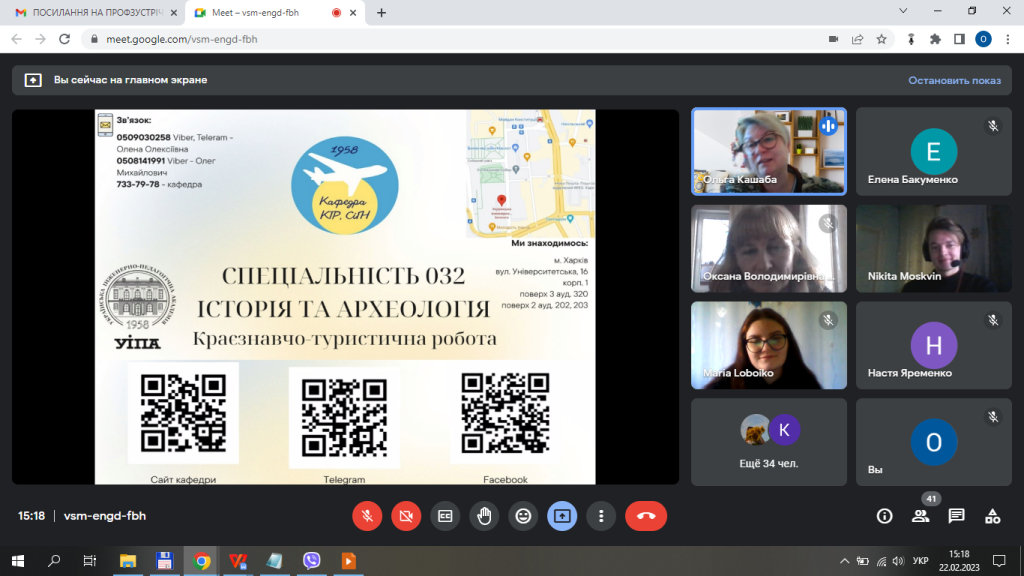The height and width of the screenshot is (576, 1024).
Task: Open the clock showing 22.02.2023
Action: tap(959, 561)
